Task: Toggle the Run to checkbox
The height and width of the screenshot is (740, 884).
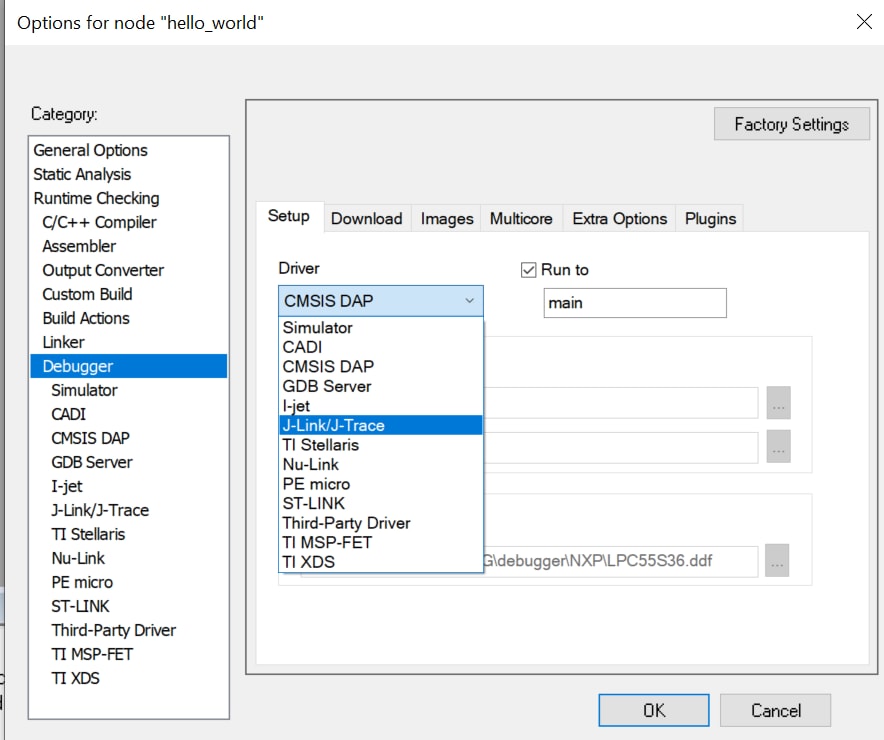Action: 529,270
